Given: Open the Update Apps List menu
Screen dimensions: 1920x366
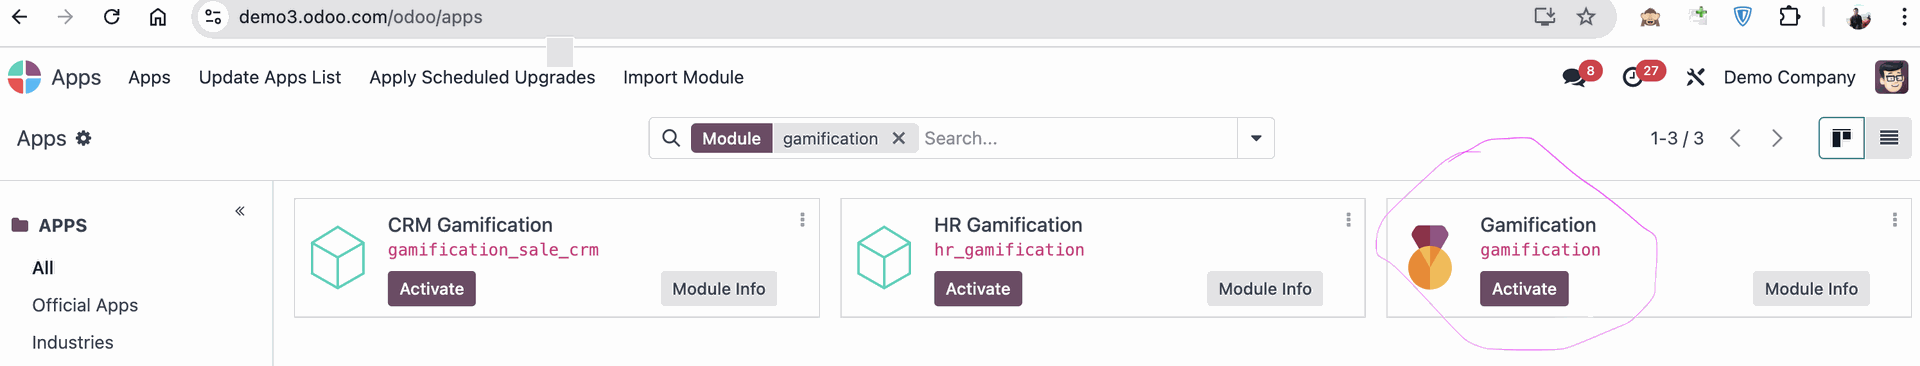Looking at the screenshot, I should tap(270, 77).
